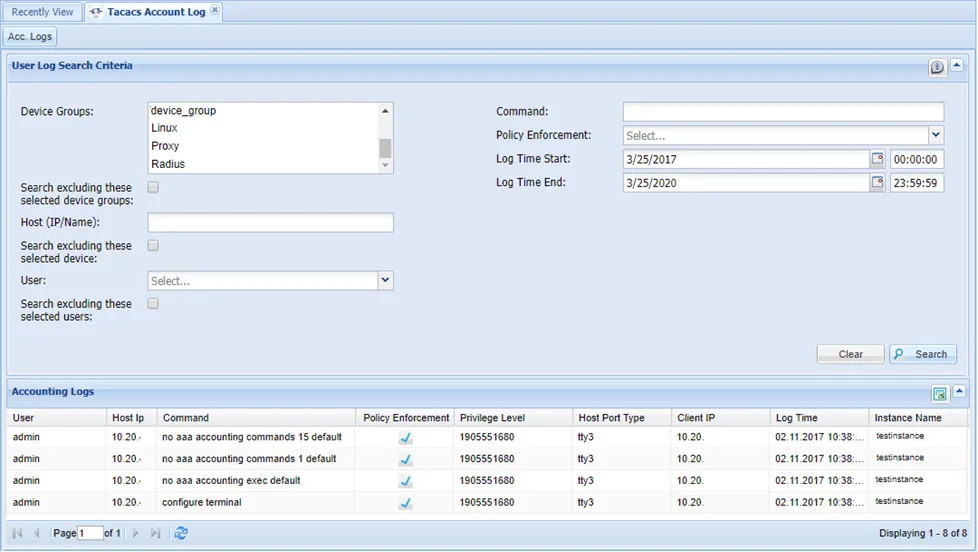Go to last page of Accounting Logs
Viewport: 978px width, 552px height.
coord(155,533)
